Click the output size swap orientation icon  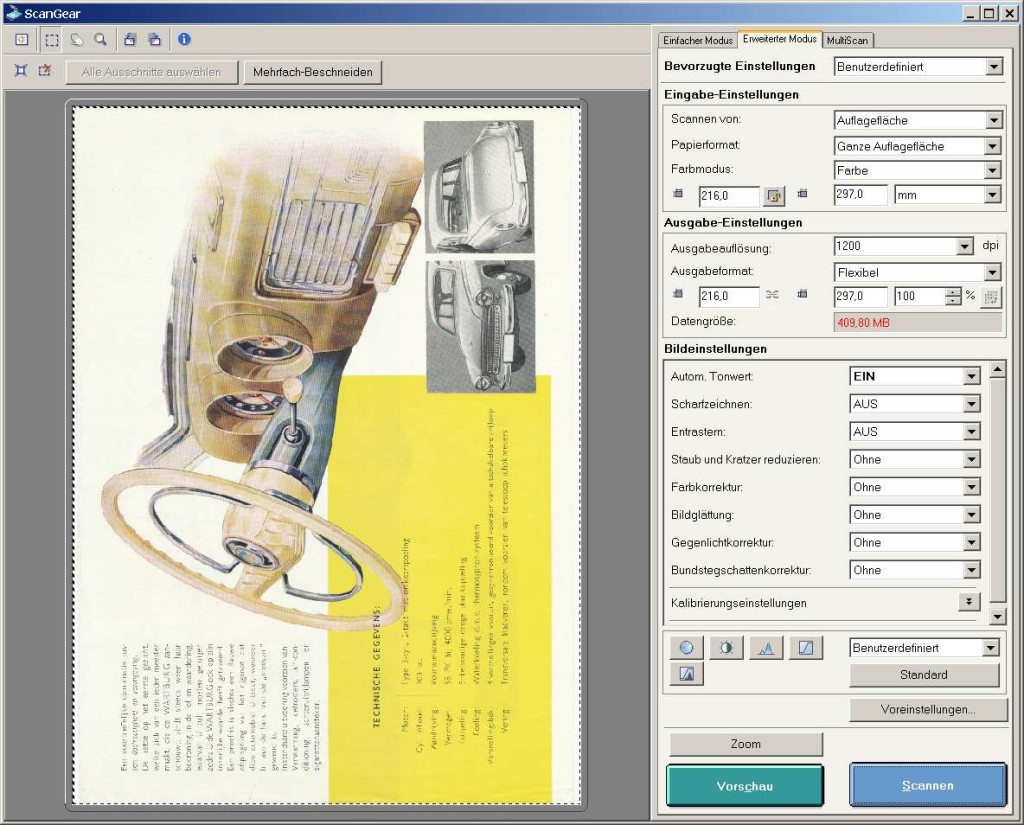click(991, 297)
